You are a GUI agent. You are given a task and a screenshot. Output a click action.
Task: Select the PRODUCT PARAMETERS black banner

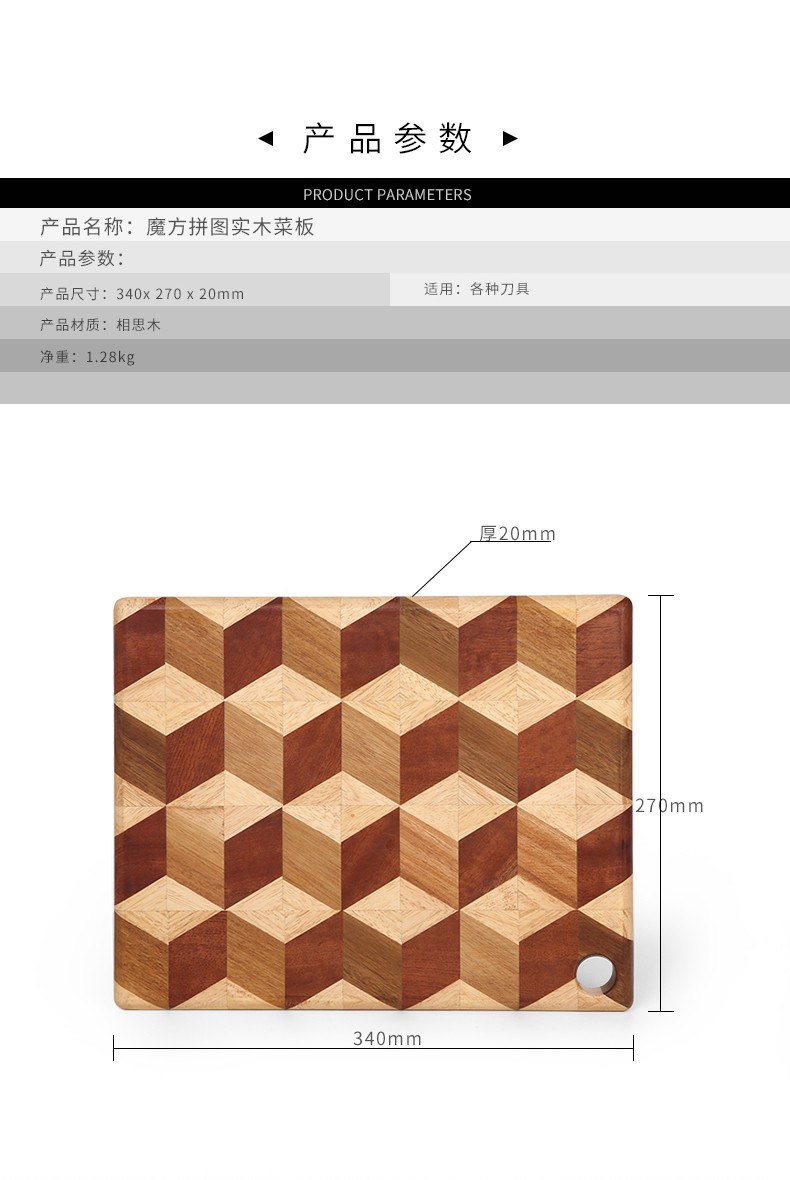coord(395,193)
